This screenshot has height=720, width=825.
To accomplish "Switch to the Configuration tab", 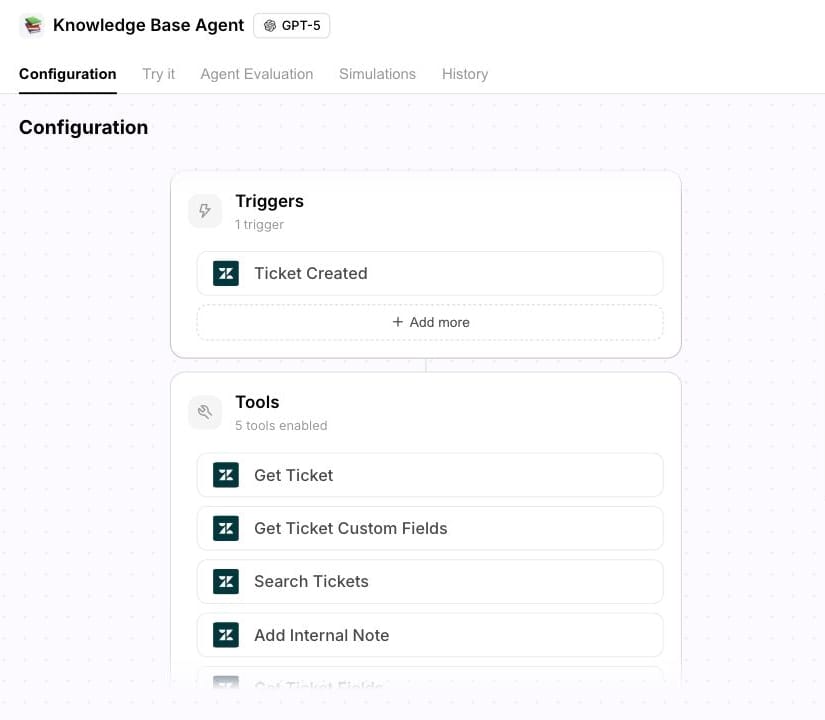I will tap(68, 74).
